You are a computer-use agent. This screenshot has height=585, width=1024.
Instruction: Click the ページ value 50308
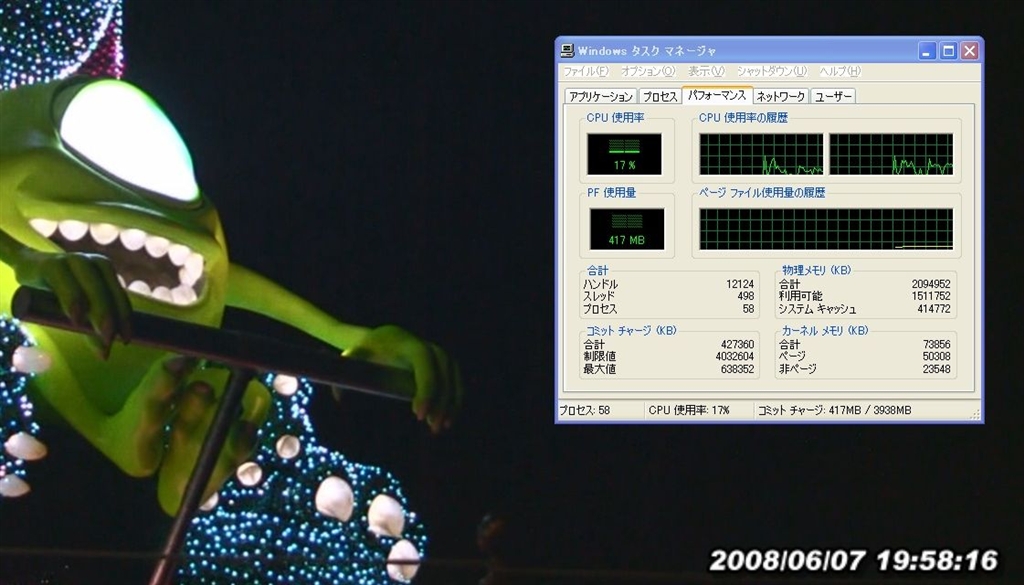936,356
